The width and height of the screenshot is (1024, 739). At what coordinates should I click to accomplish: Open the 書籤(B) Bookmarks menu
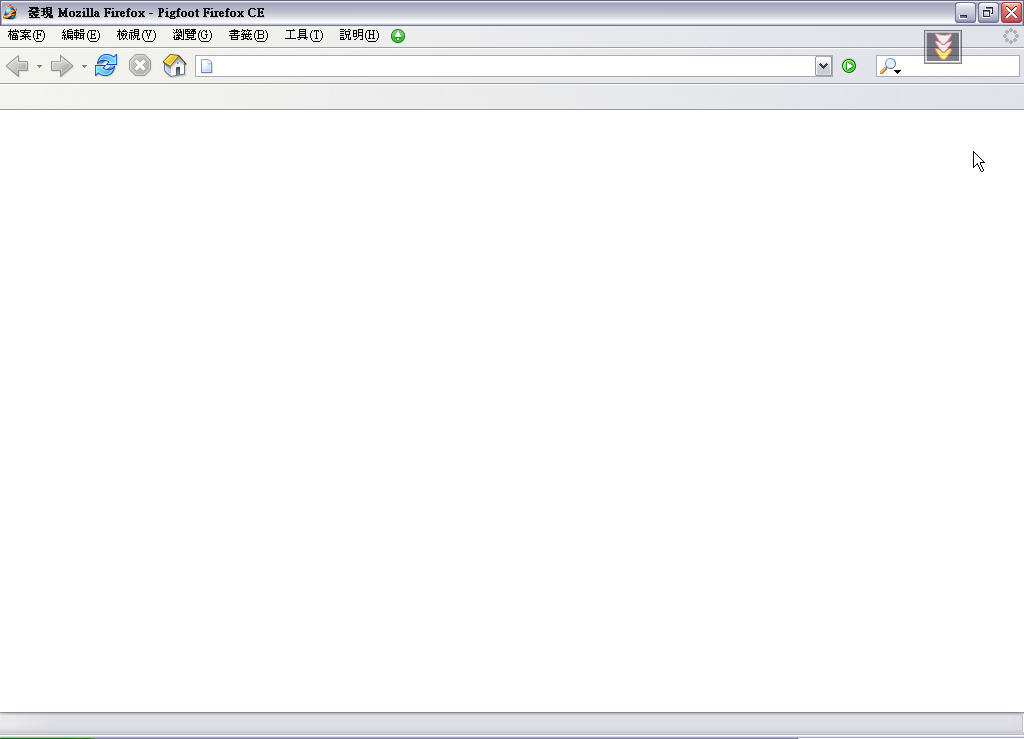pyautogui.click(x=248, y=35)
